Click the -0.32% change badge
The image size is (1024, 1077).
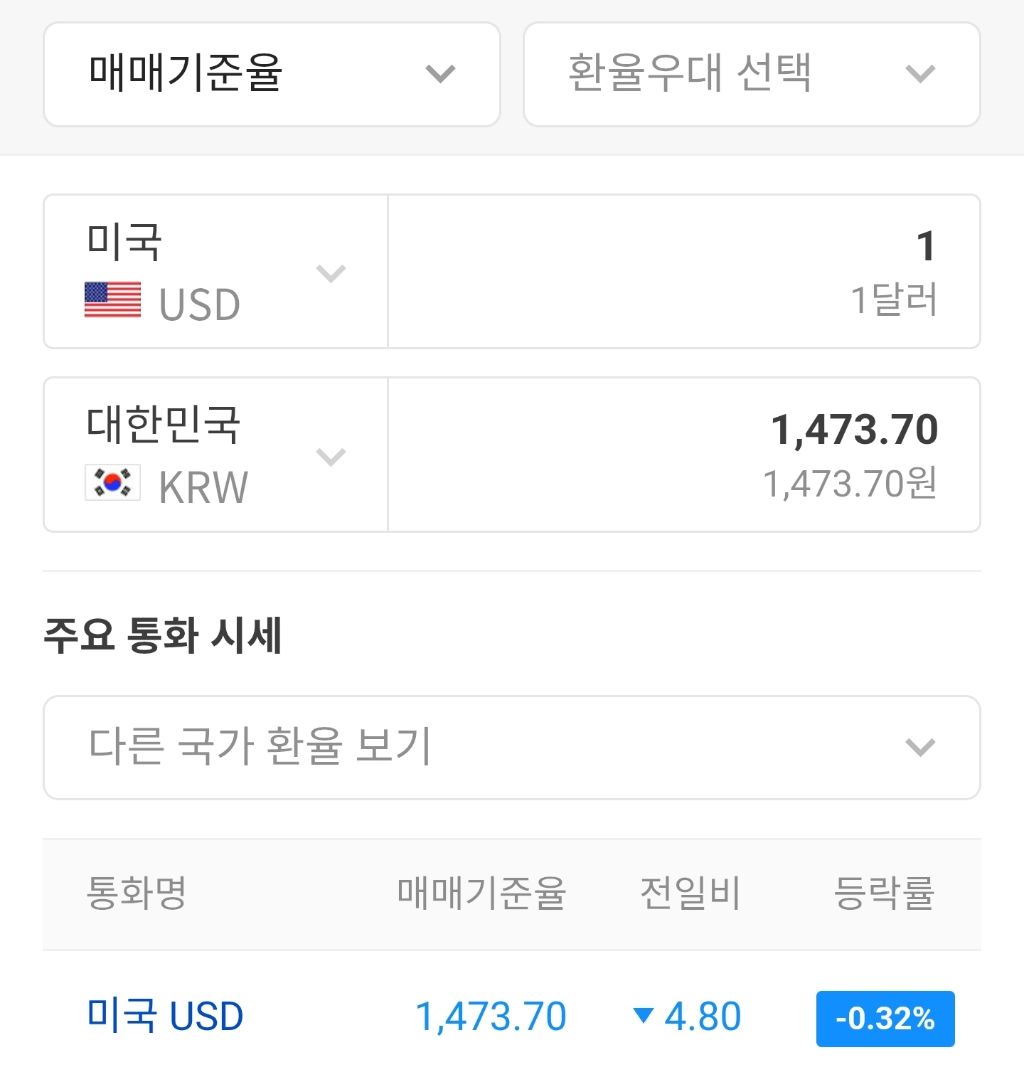(885, 1019)
